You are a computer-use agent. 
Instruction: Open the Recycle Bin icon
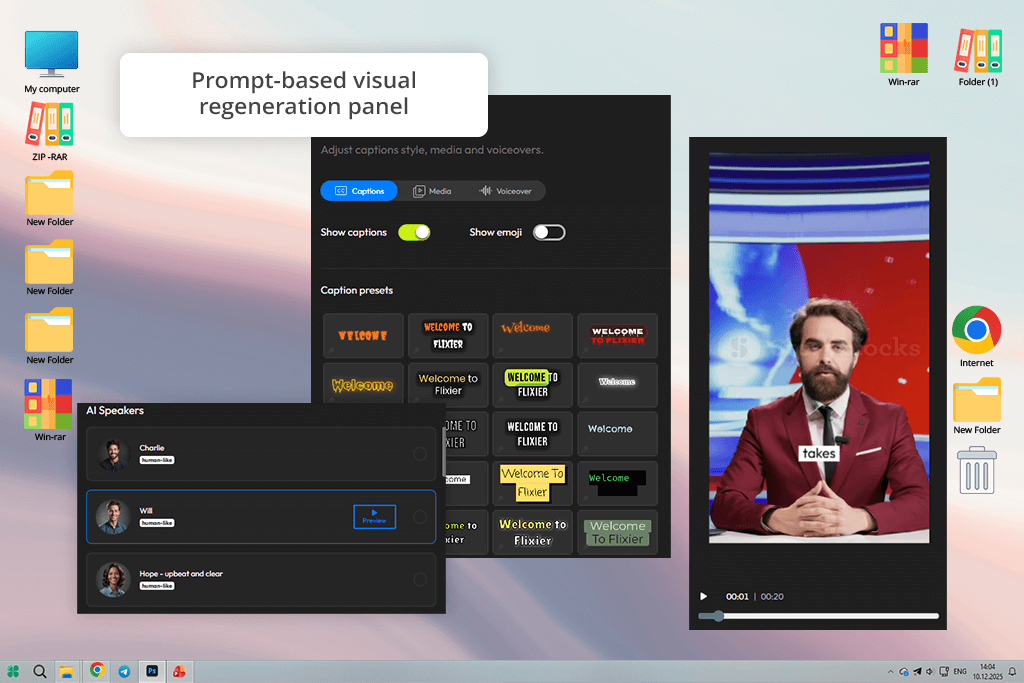[x=977, y=470]
